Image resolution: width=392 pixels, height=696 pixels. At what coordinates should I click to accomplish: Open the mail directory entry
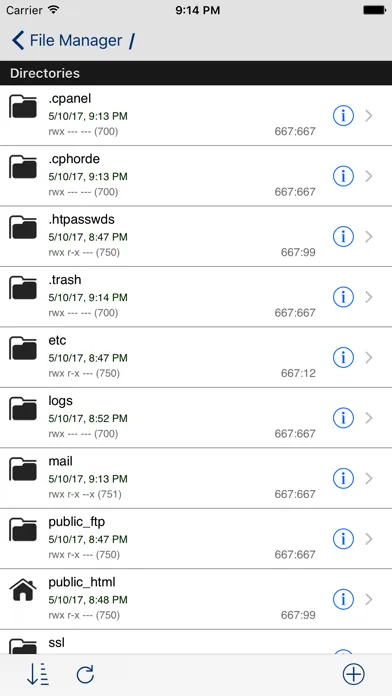(196, 478)
